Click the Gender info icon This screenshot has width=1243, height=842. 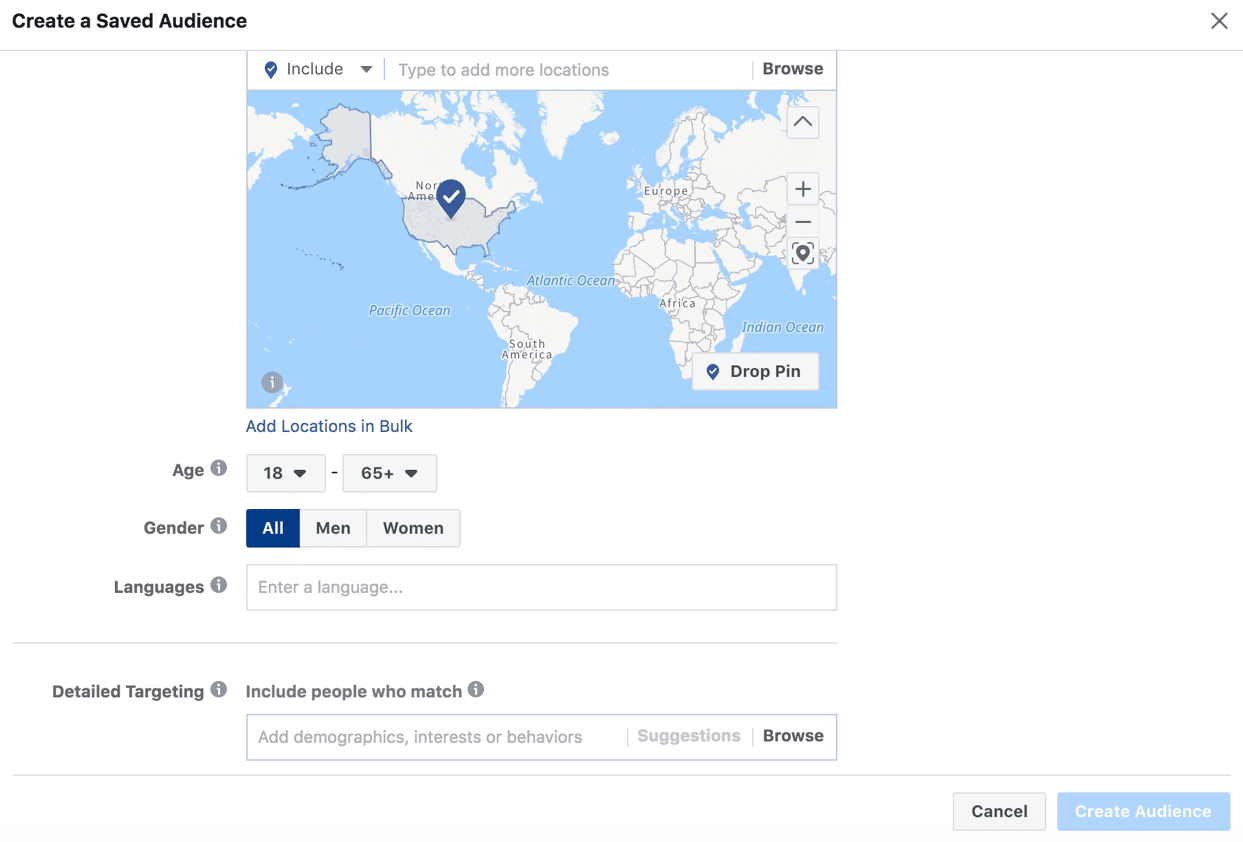coord(219,526)
